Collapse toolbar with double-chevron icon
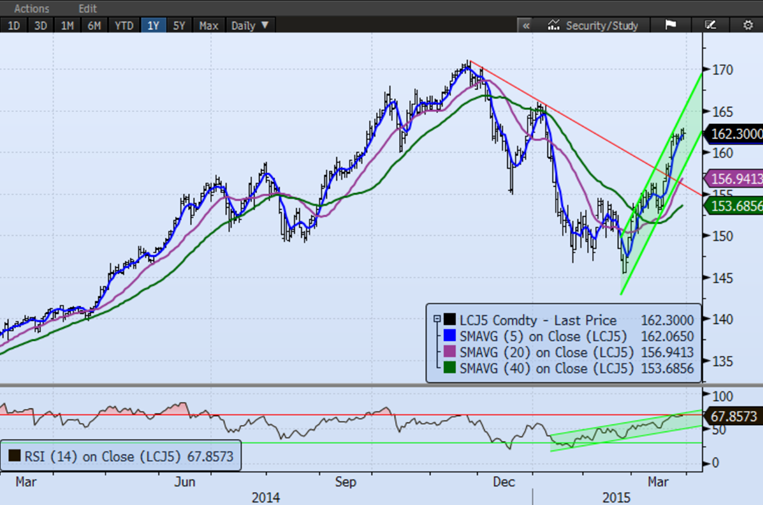 523,25
